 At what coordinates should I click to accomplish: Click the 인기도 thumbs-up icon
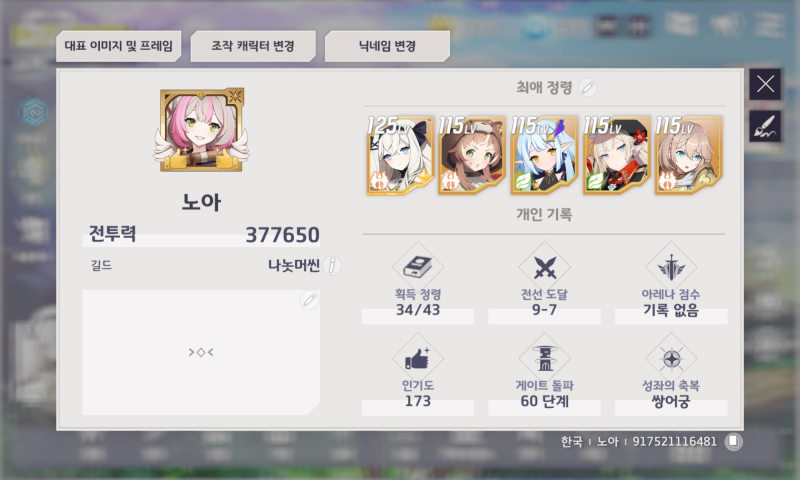417,358
